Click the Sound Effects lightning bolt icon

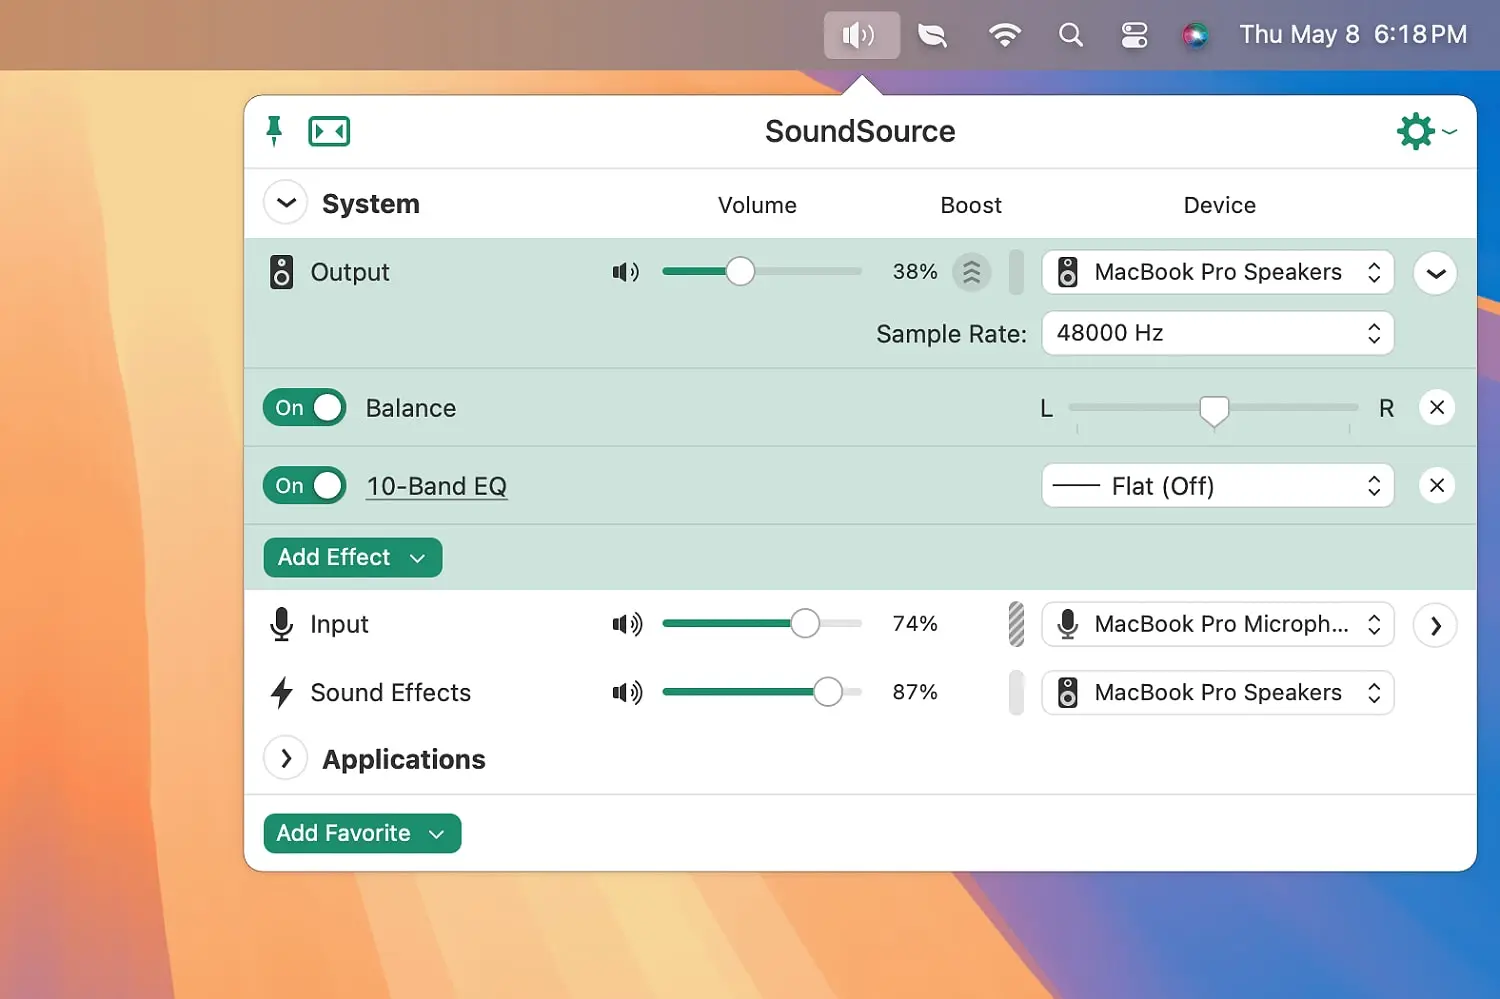(x=281, y=692)
